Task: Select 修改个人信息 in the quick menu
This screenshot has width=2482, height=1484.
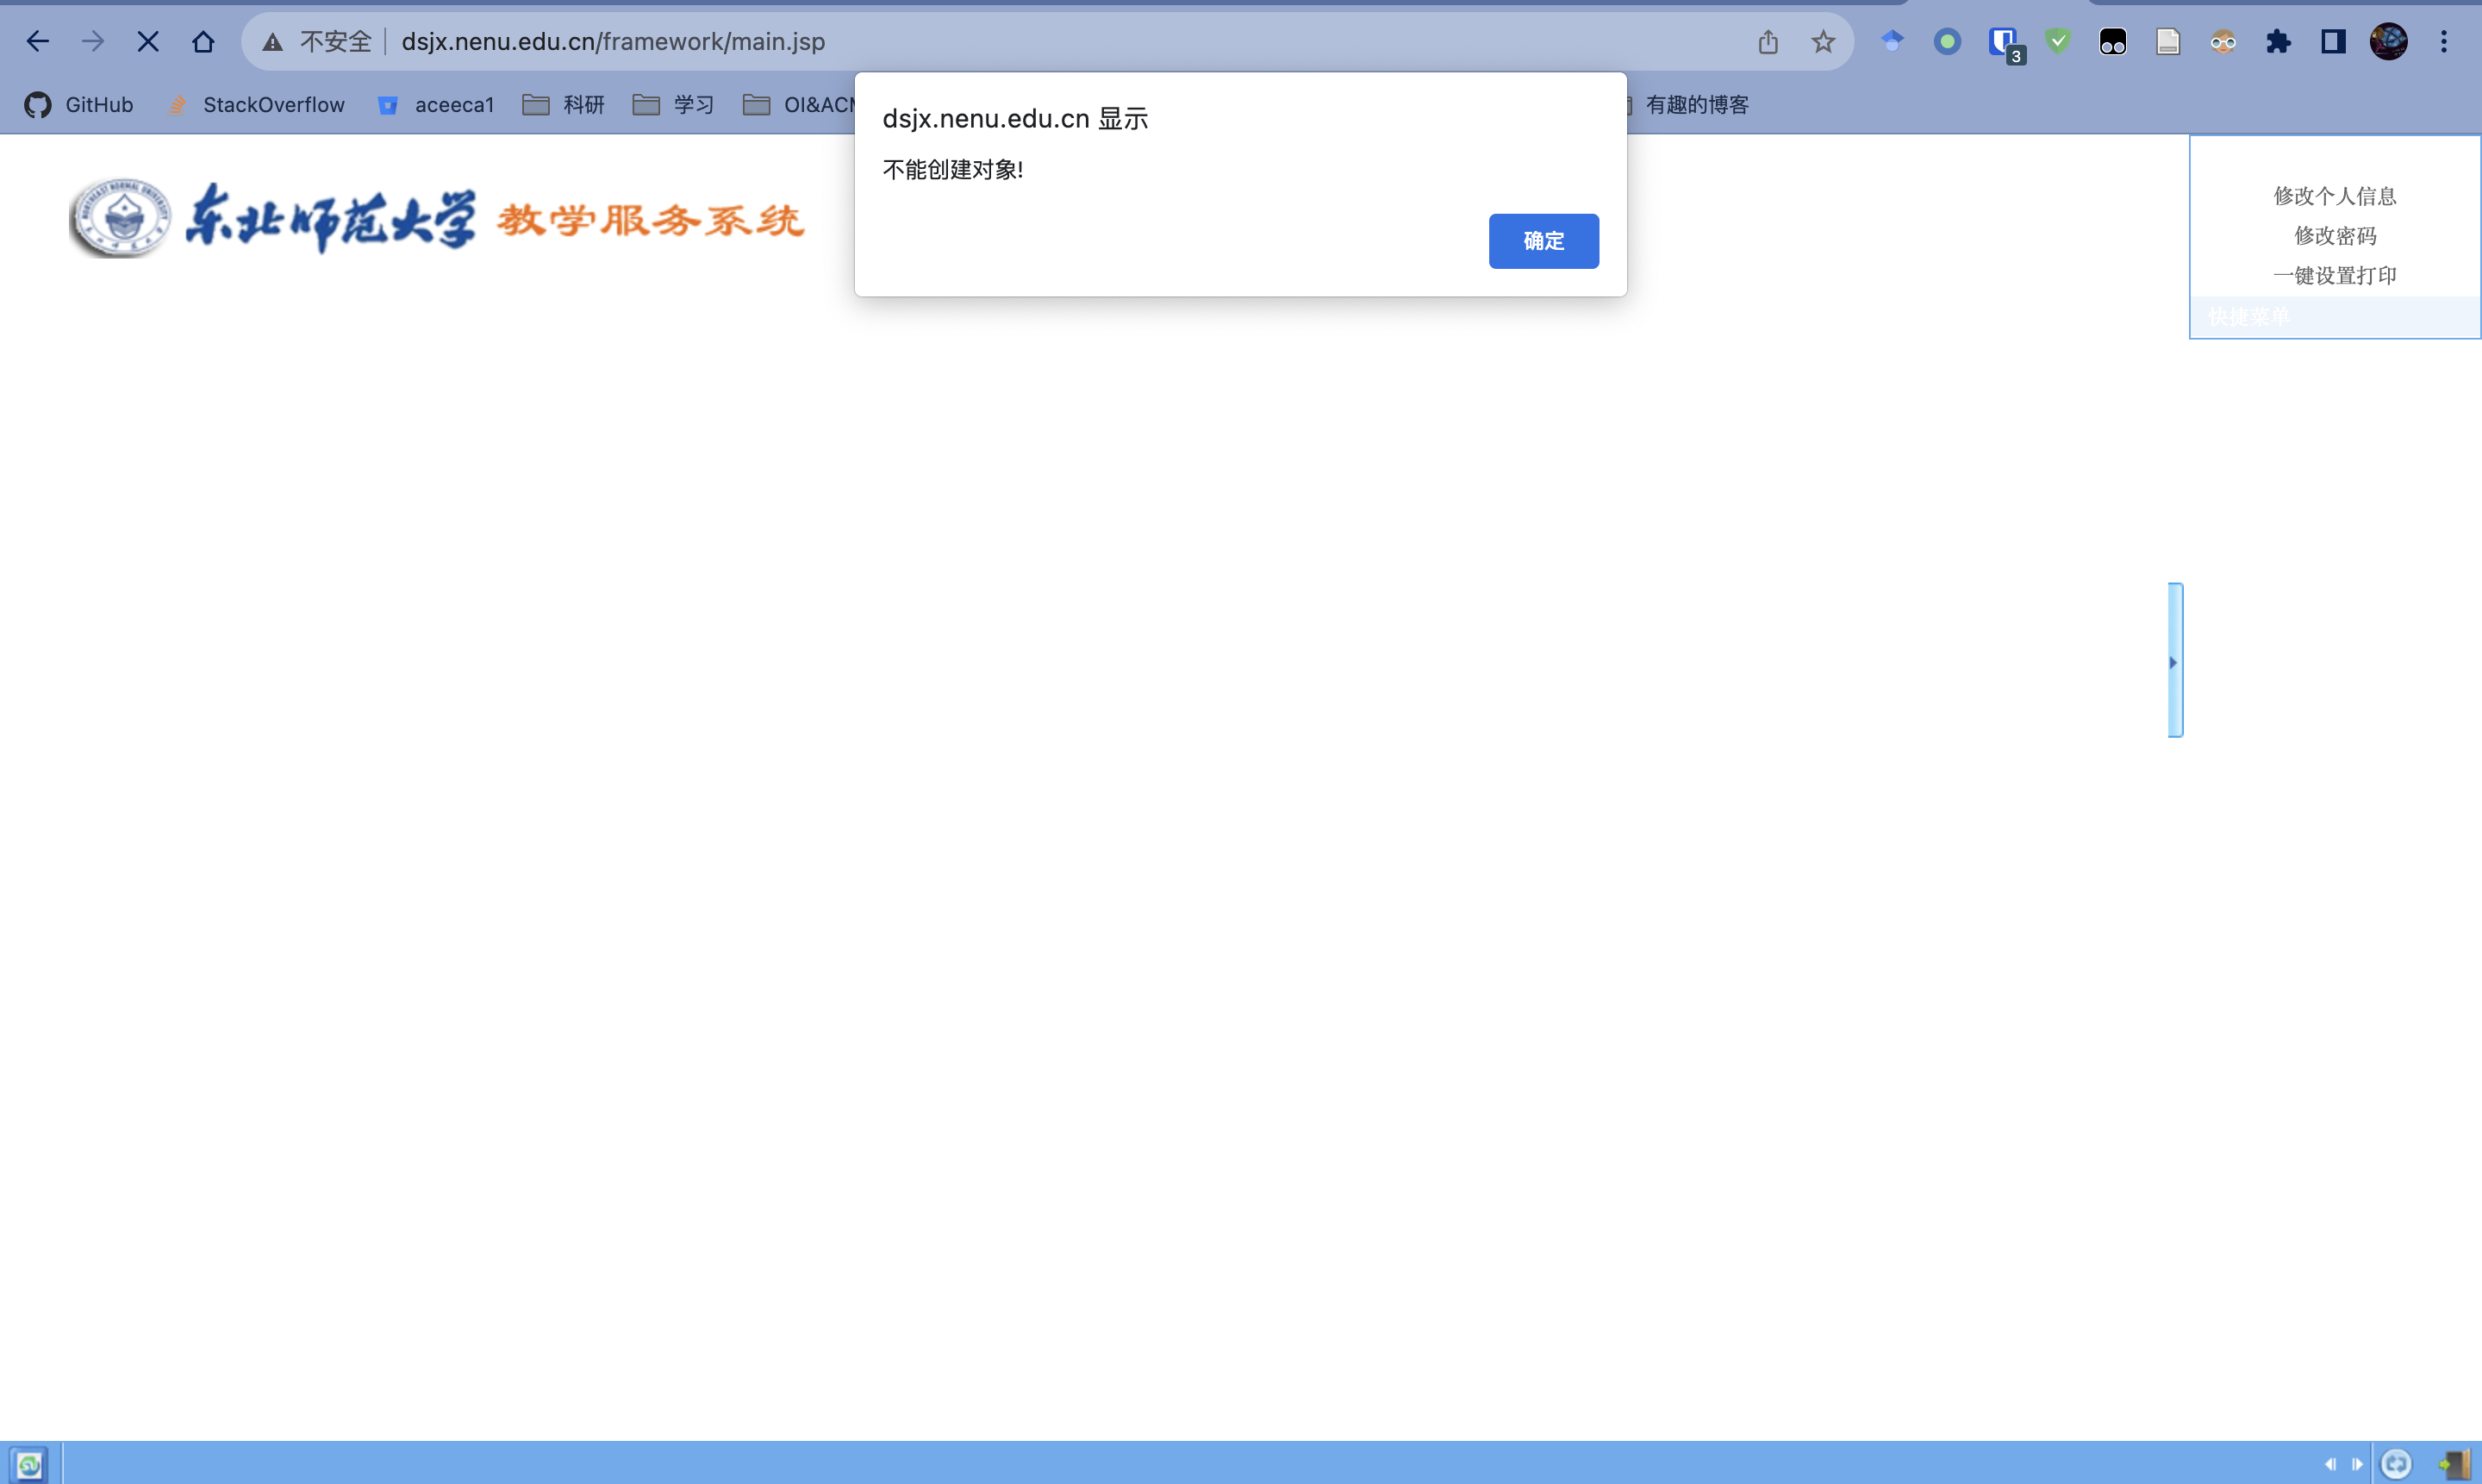Action: click(2334, 196)
